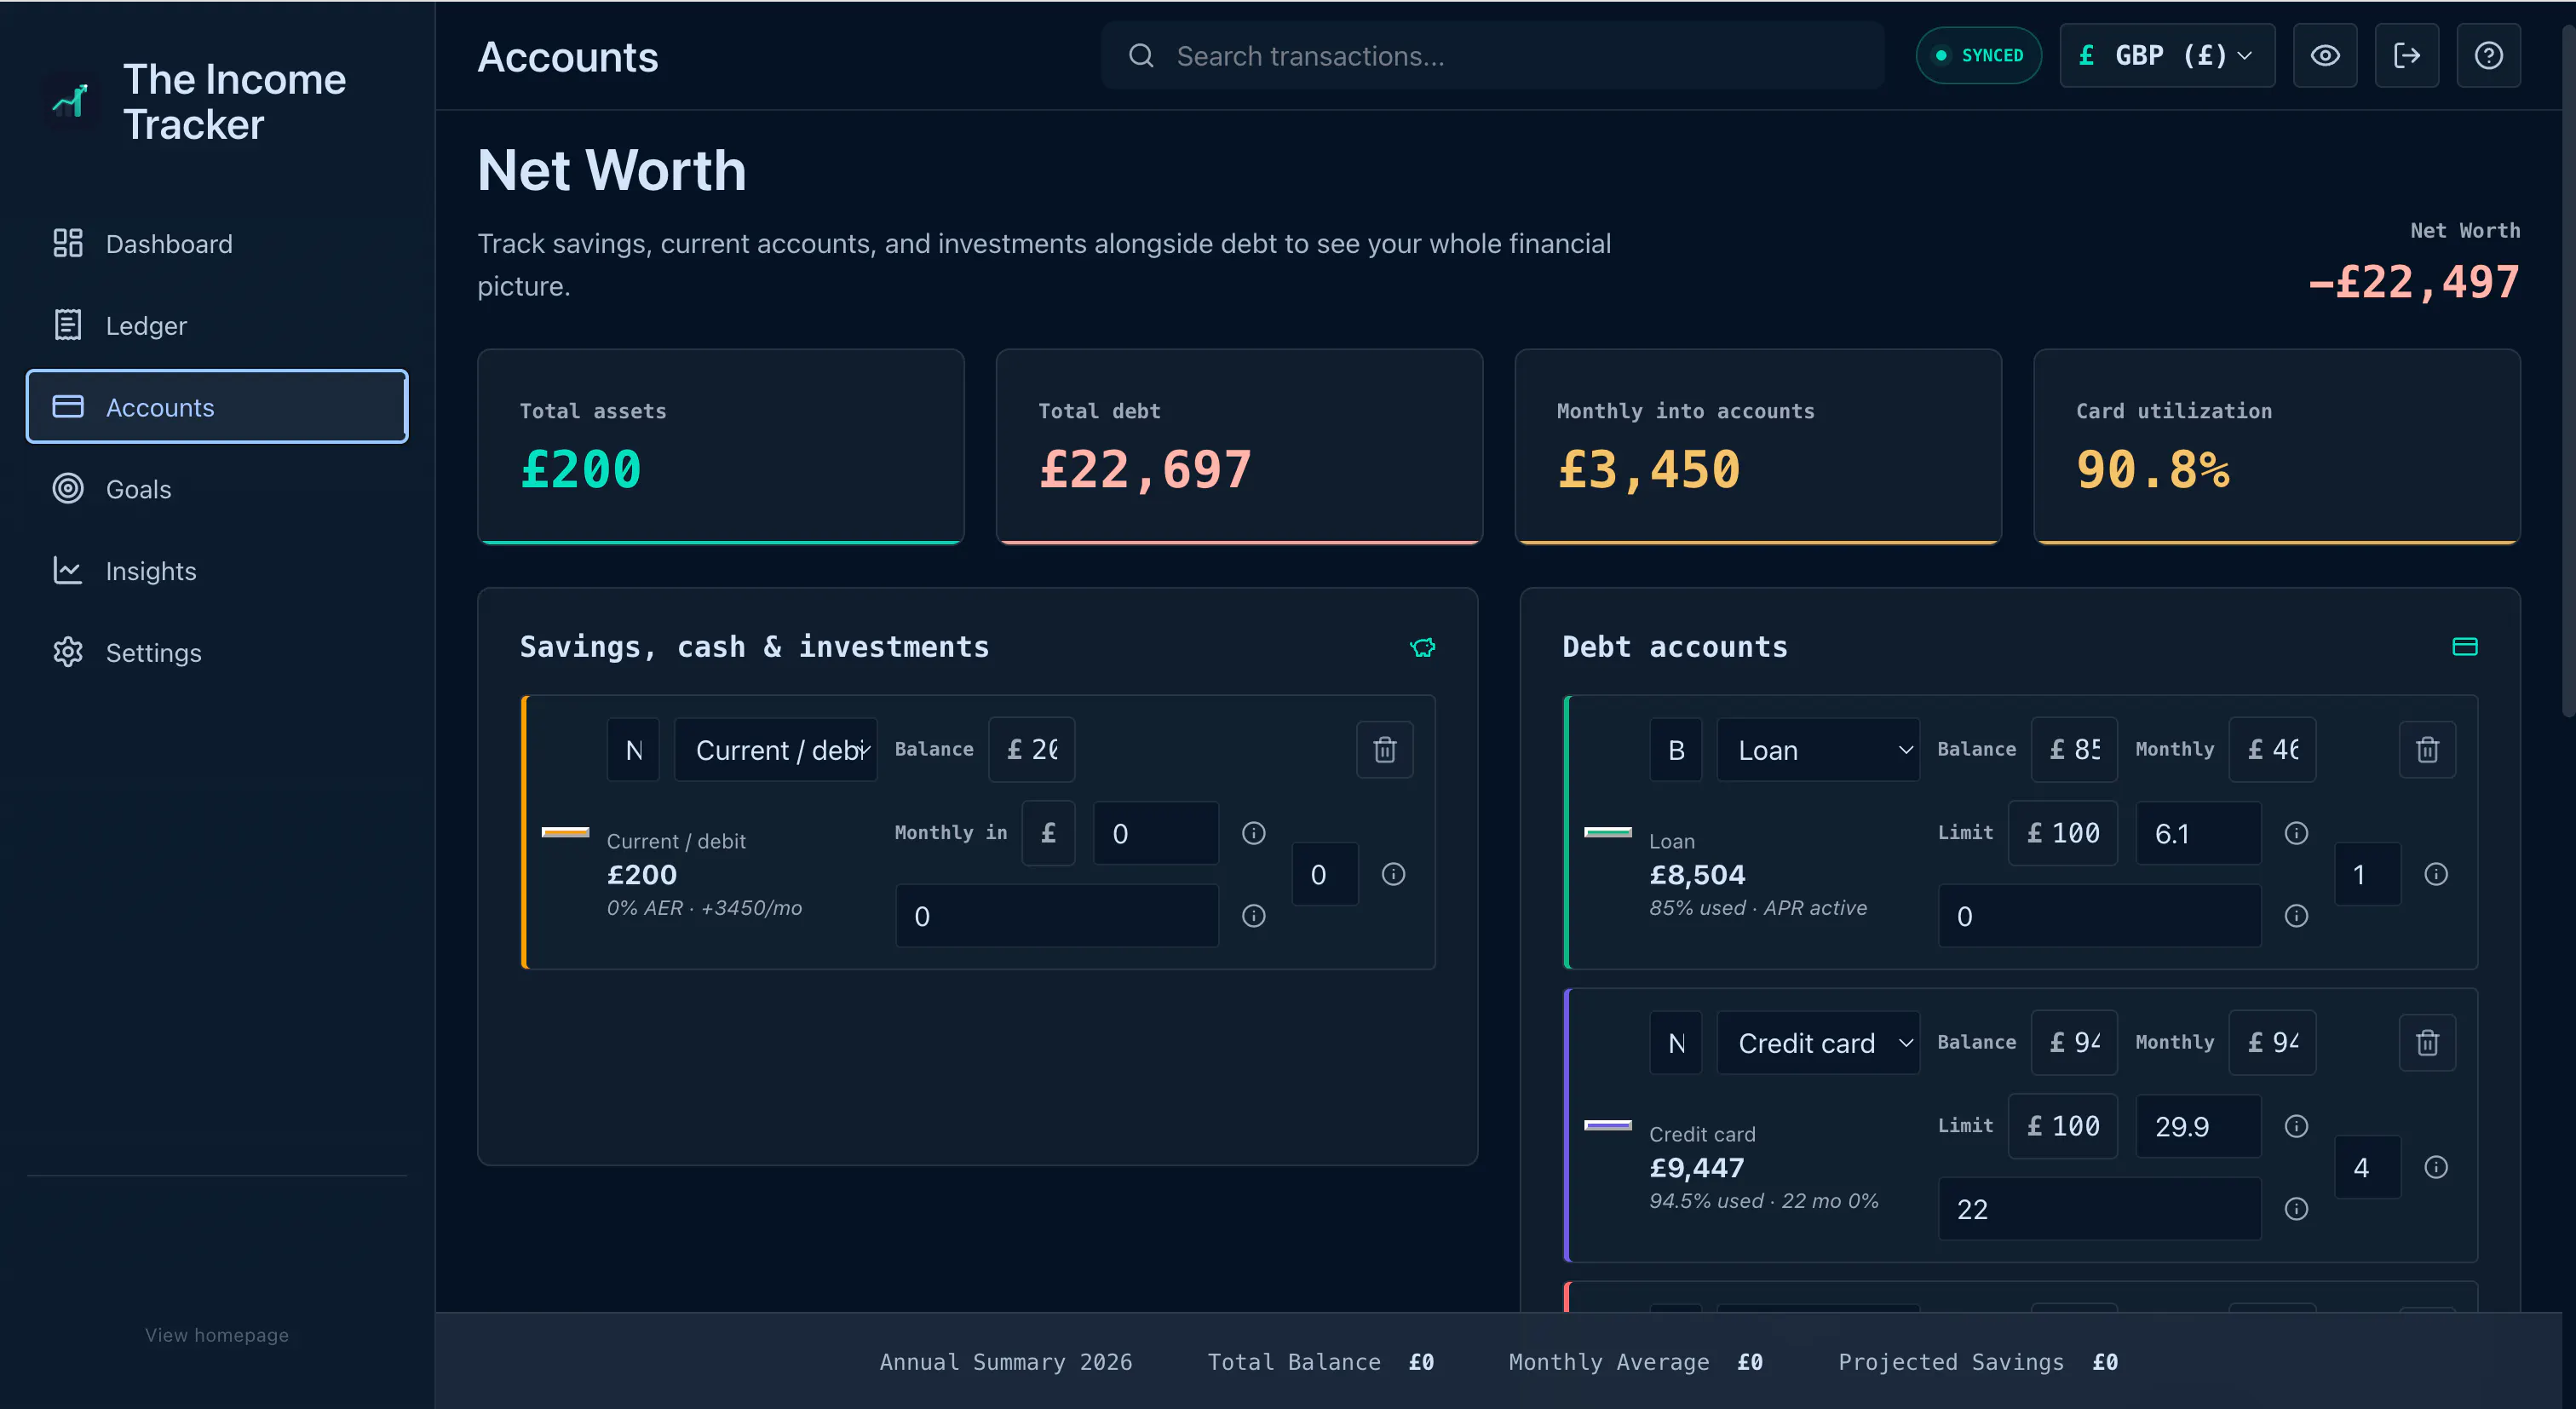Click the Loan Balance input field

coord(2074,750)
